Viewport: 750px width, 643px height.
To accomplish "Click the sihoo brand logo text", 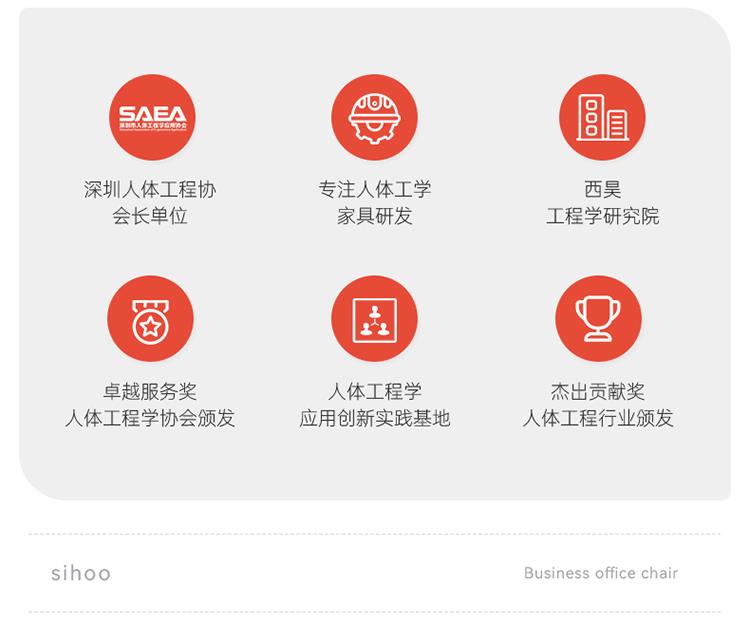I will point(81,573).
